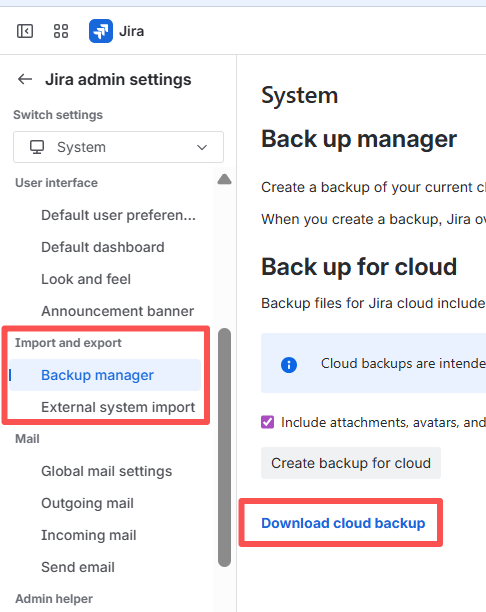Toggle the Include attachments, avatars checkbox
This screenshot has width=486, height=612.
click(267, 422)
